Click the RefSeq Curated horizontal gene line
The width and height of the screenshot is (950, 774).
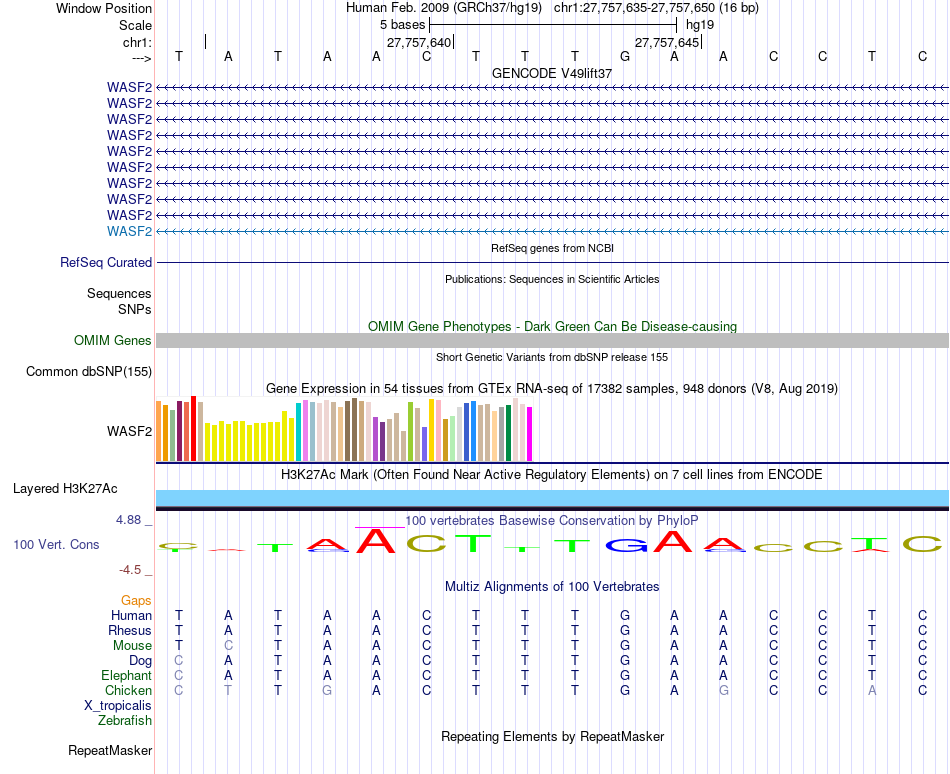point(552,263)
